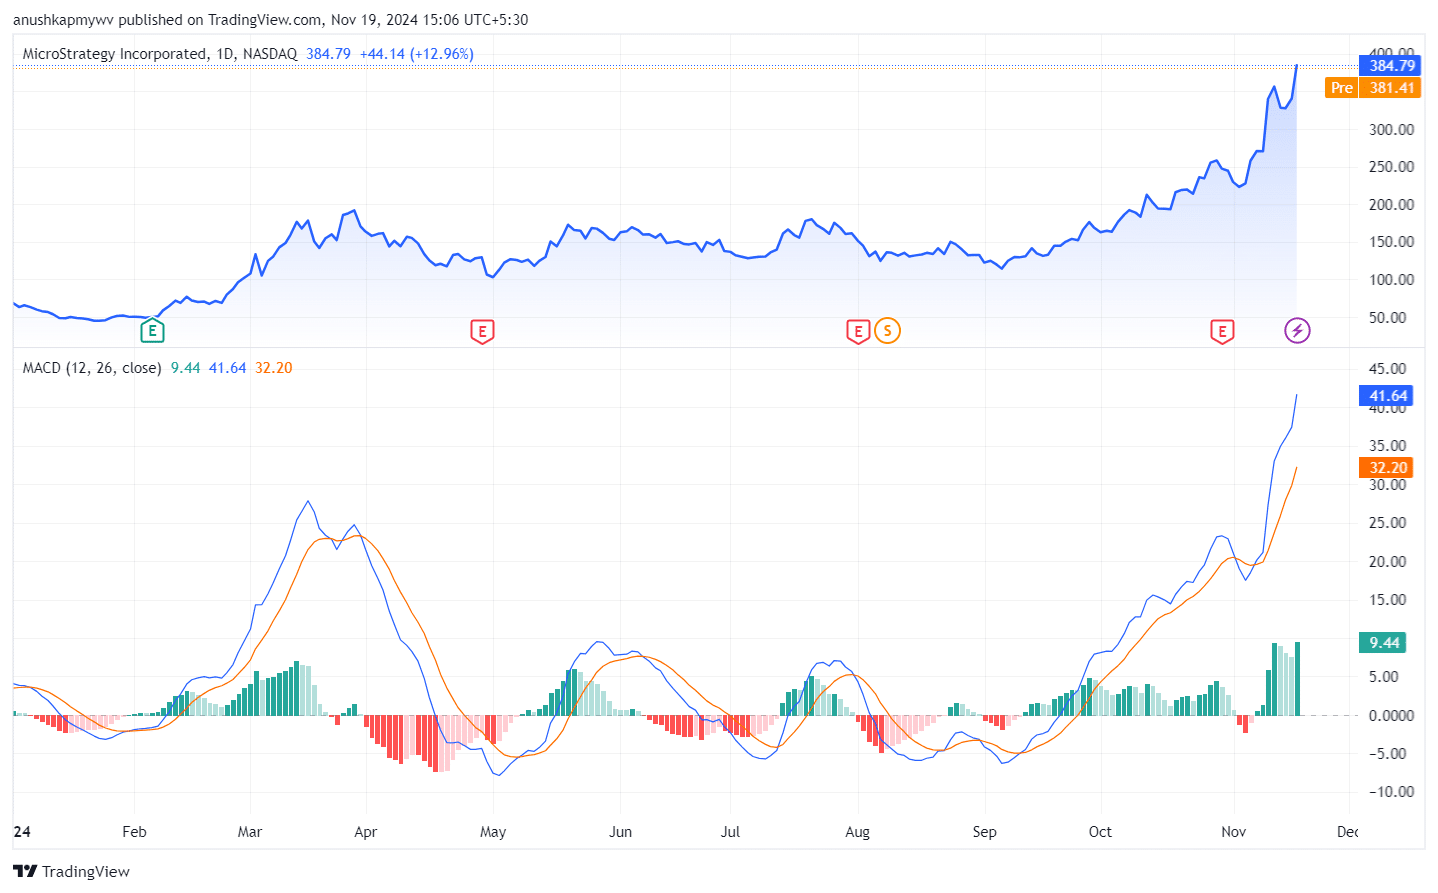This screenshot has width=1438, height=893.
Task: Click the red earnings marker near May
Action: click(x=482, y=331)
